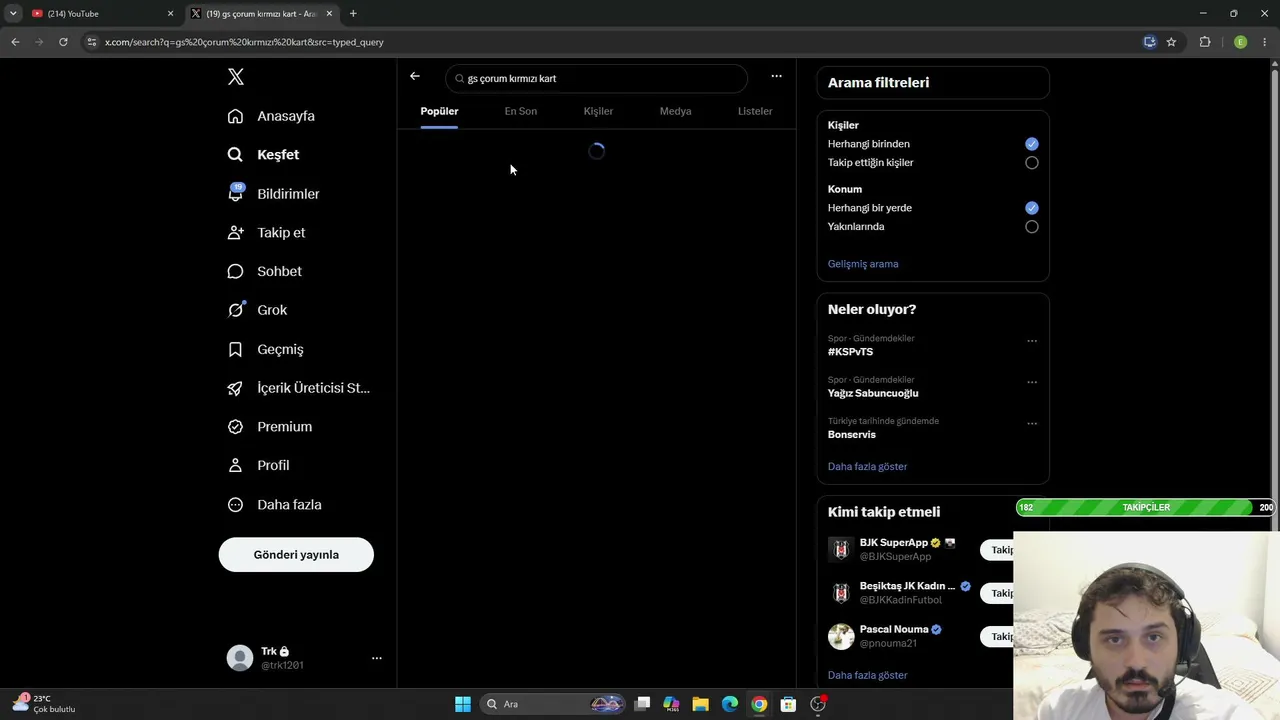
Task: Go to Profil page
Action: [x=258, y=466]
